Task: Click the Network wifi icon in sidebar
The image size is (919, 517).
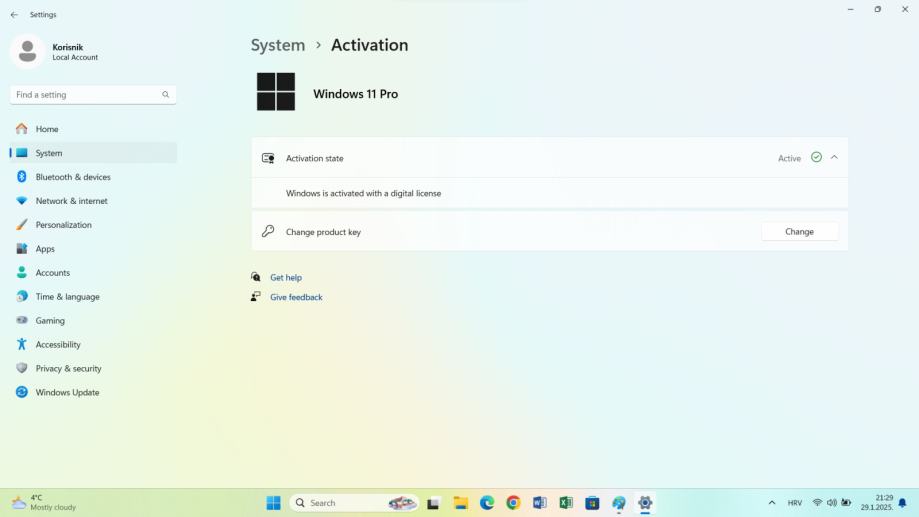Action: 22,201
